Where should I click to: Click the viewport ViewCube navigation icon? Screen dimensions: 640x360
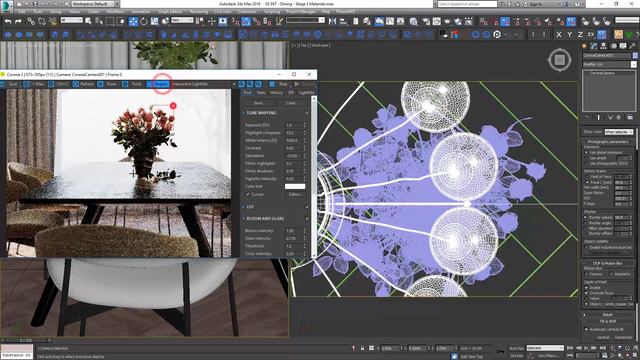559,60
